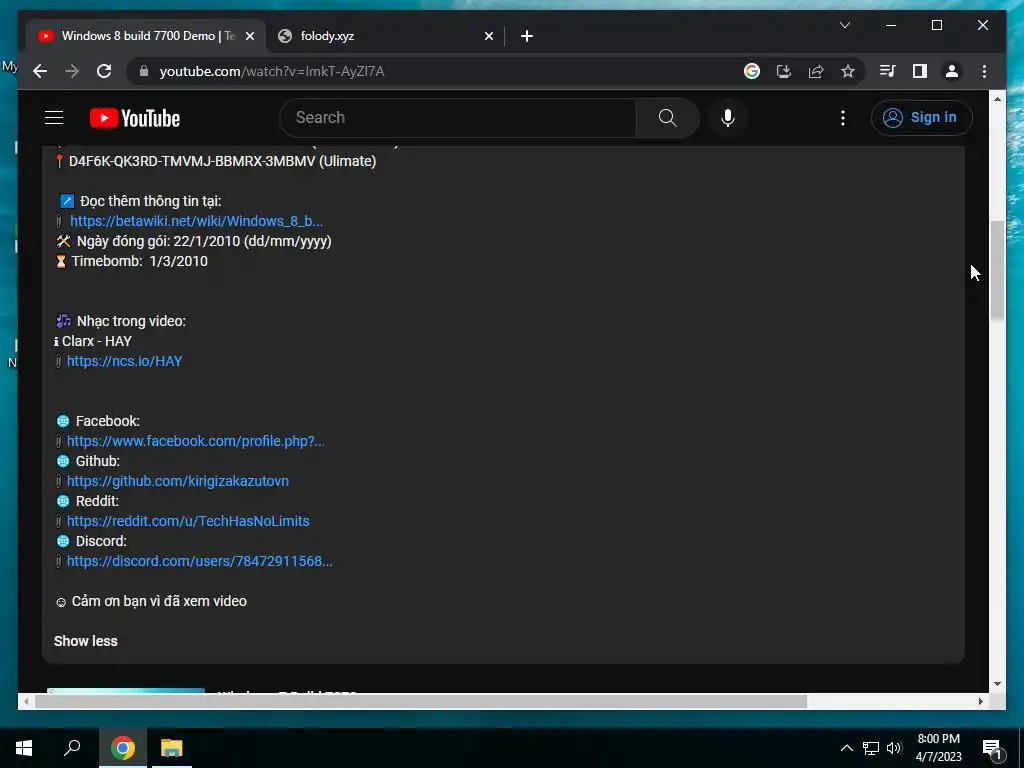Go to YouTube home via logo
Screen dimensions: 1024x768
pos(135,118)
